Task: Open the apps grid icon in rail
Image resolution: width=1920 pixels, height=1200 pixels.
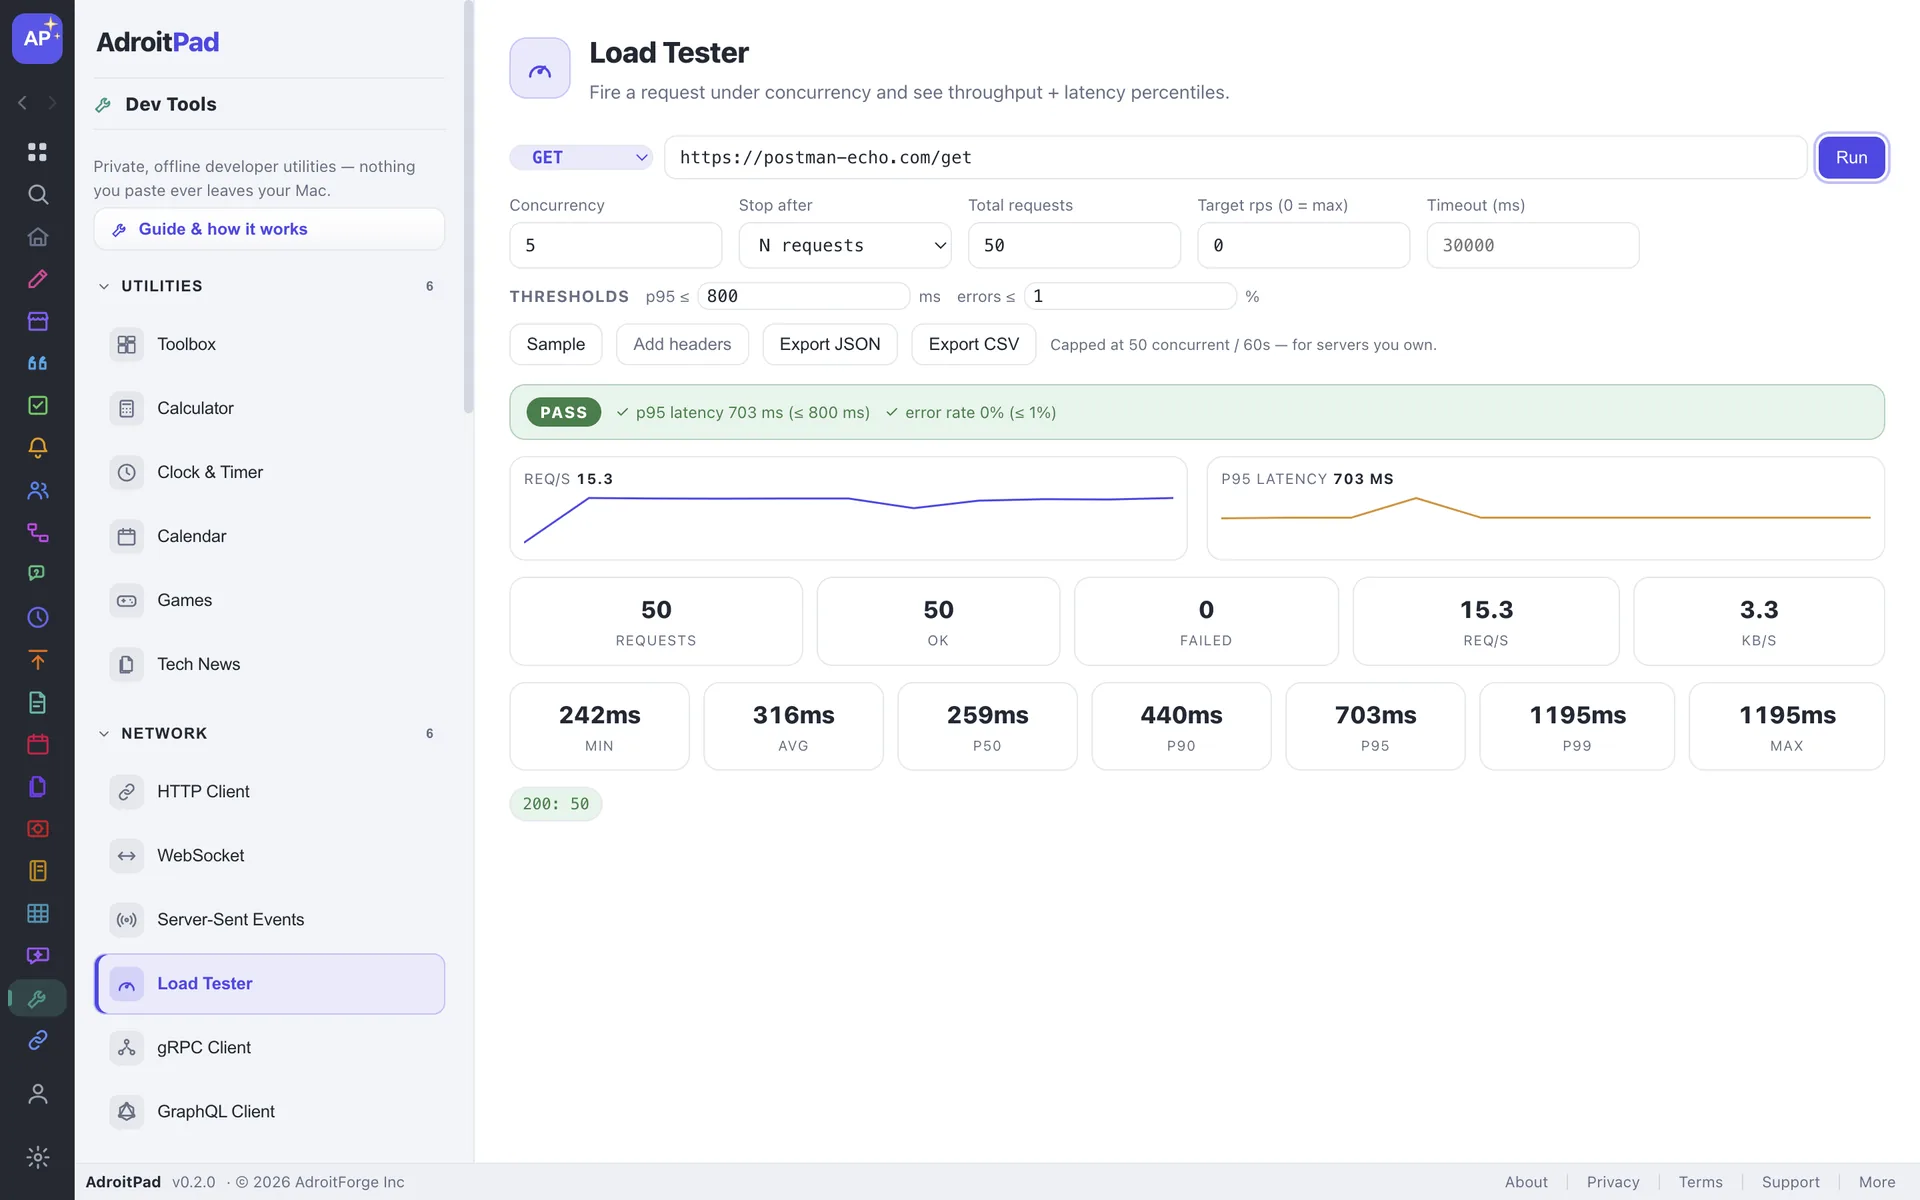Action: pos(37,152)
